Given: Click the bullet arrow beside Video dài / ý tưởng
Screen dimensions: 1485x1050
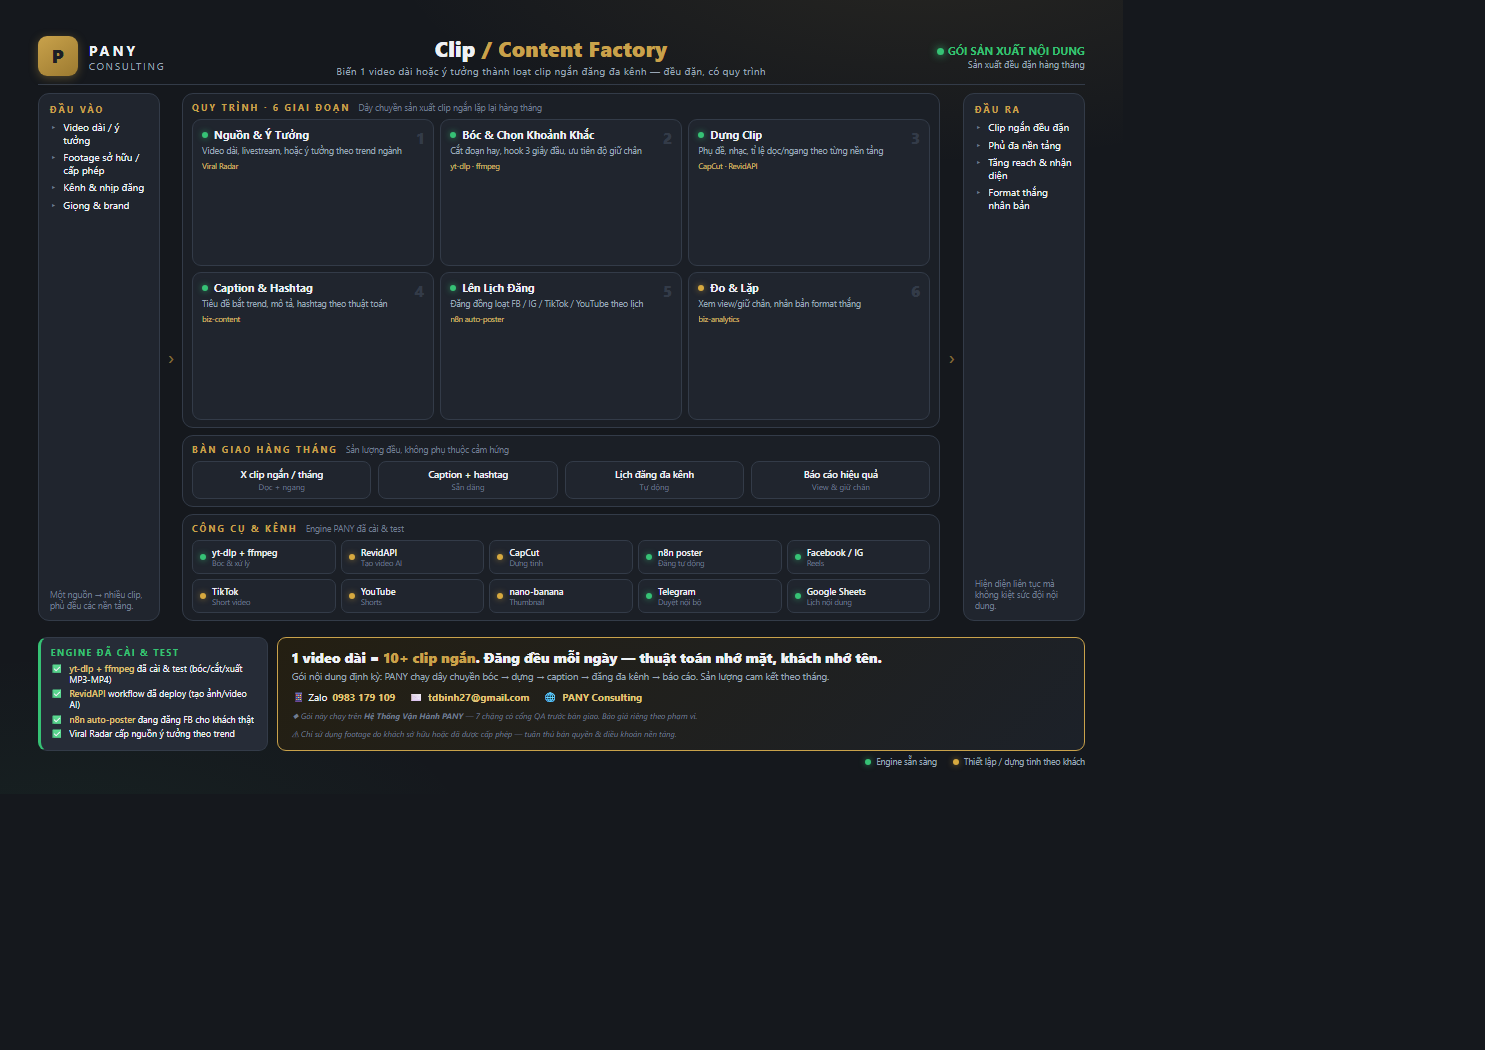Looking at the screenshot, I should tap(54, 128).
